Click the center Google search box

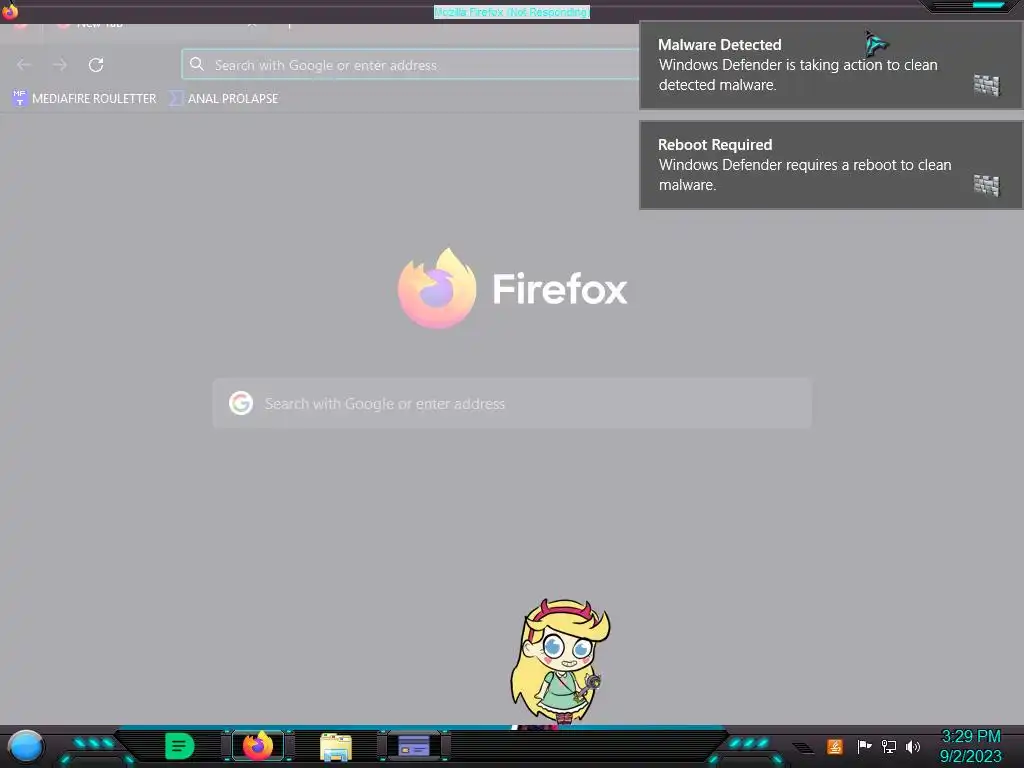click(512, 404)
